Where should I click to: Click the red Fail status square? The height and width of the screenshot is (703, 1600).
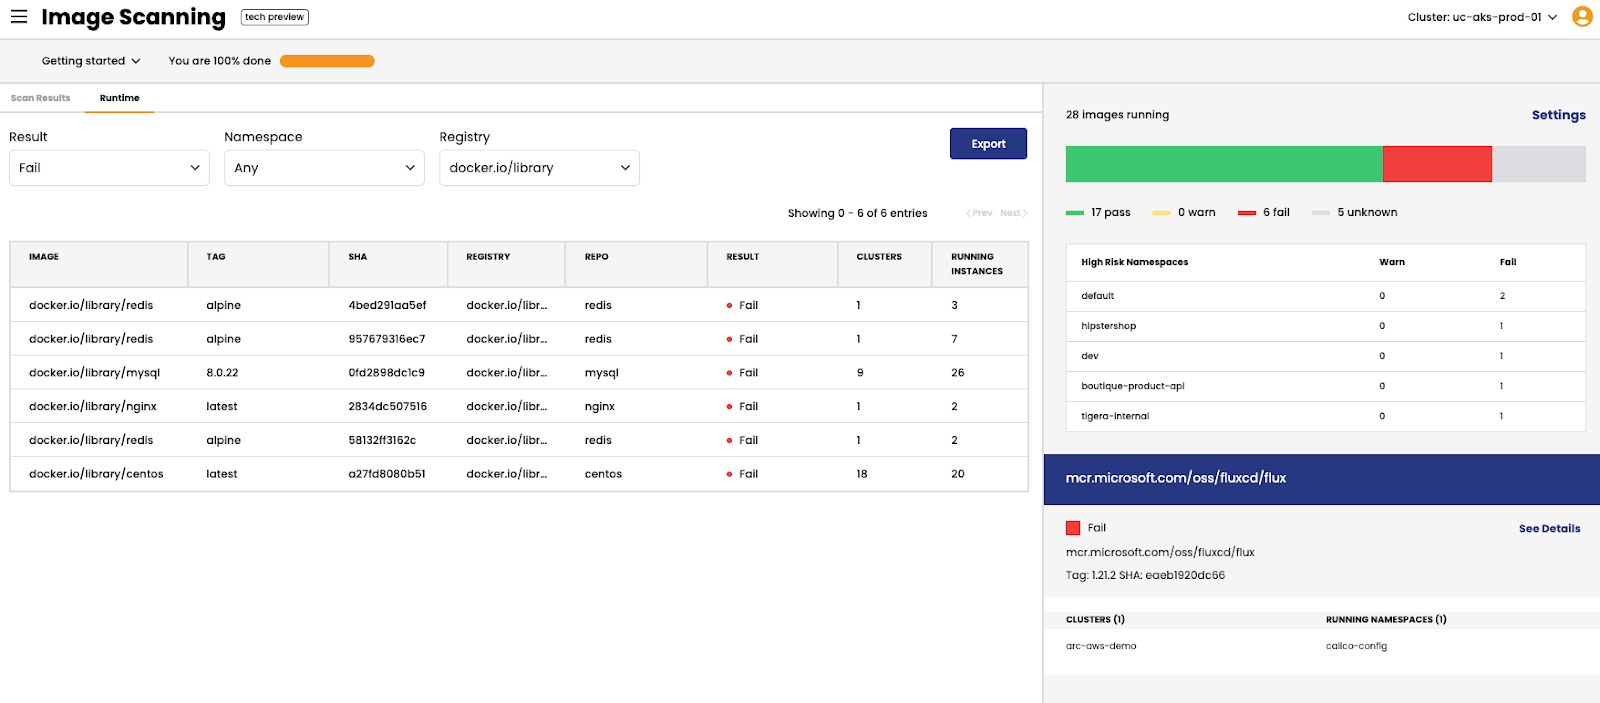(1073, 528)
